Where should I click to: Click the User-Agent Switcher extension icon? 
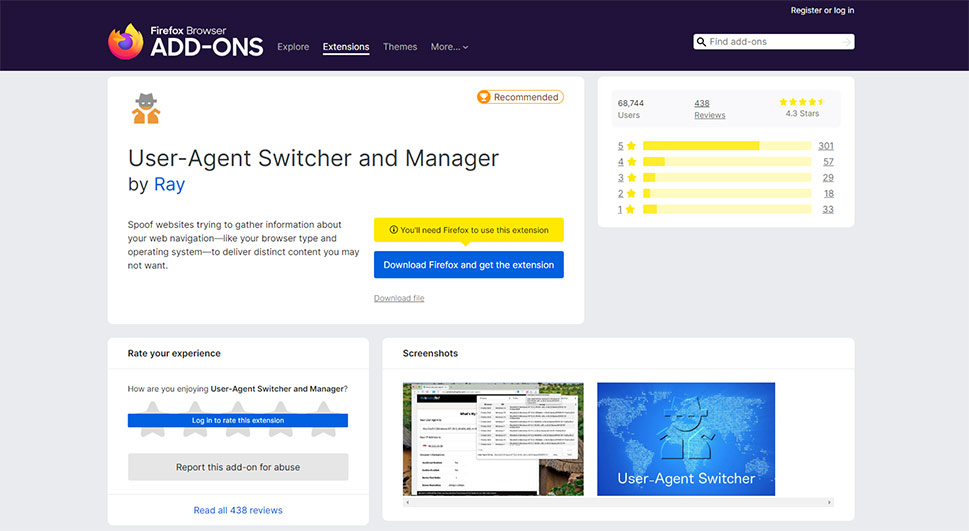tap(146, 109)
